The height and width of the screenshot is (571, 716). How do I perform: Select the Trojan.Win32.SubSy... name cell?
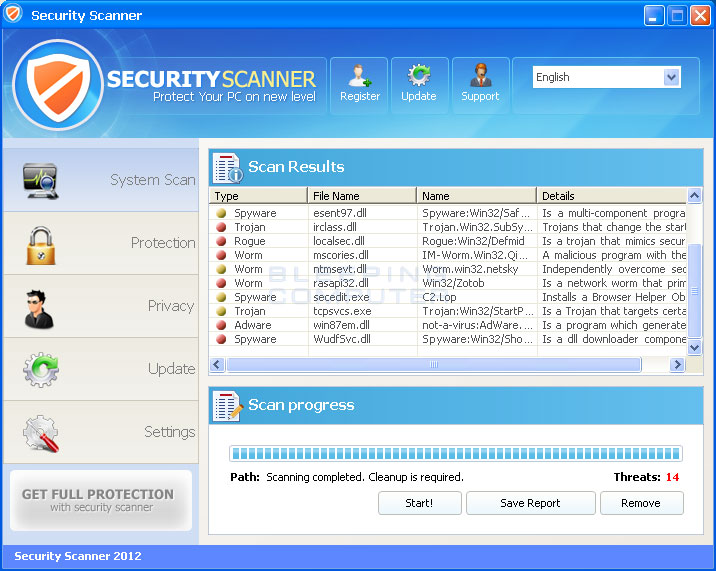pyautogui.click(x=477, y=227)
